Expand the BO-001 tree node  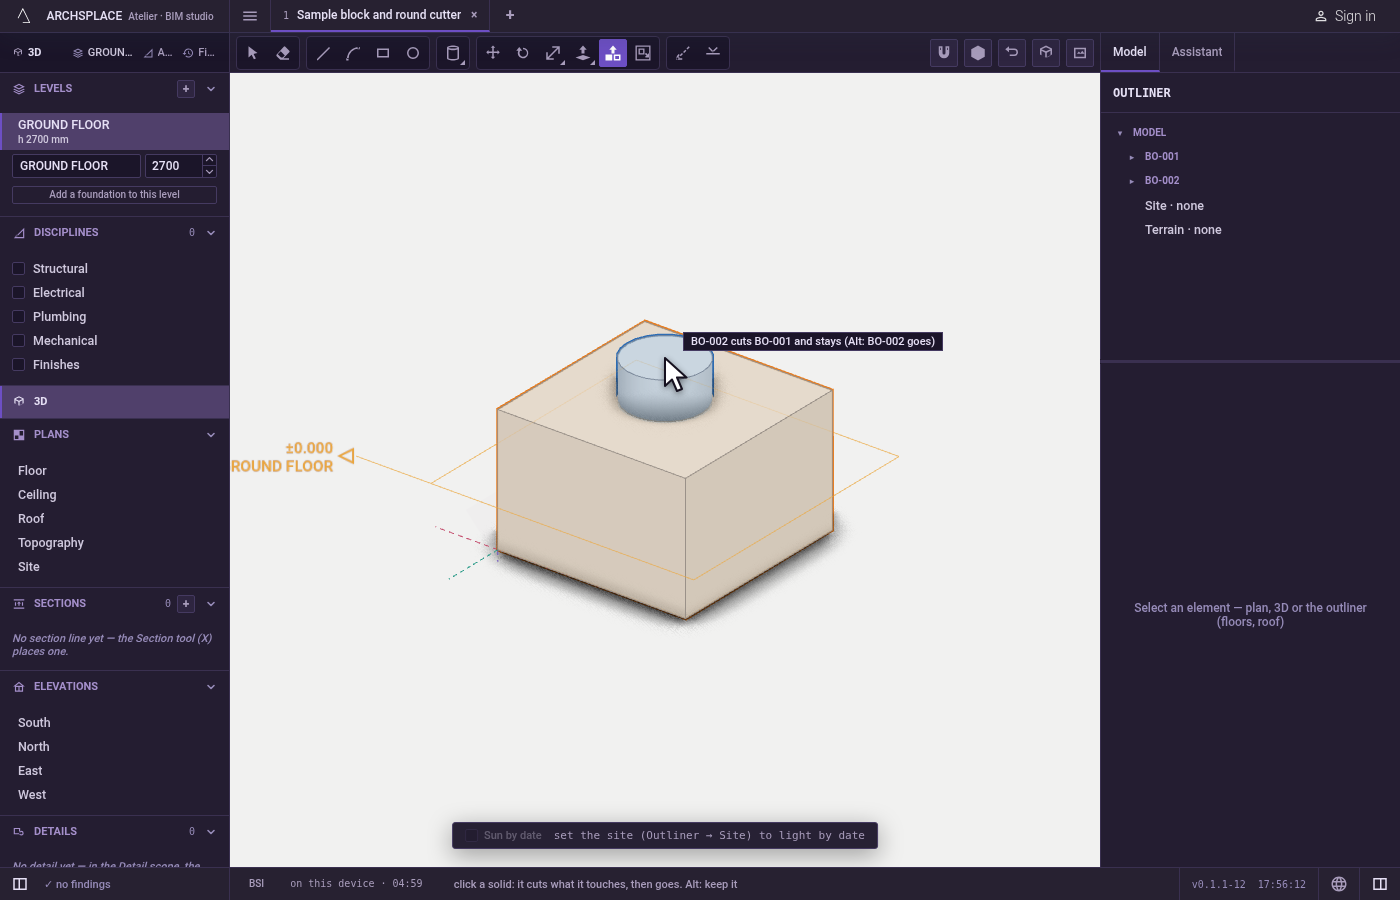[x=1132, y=157]
